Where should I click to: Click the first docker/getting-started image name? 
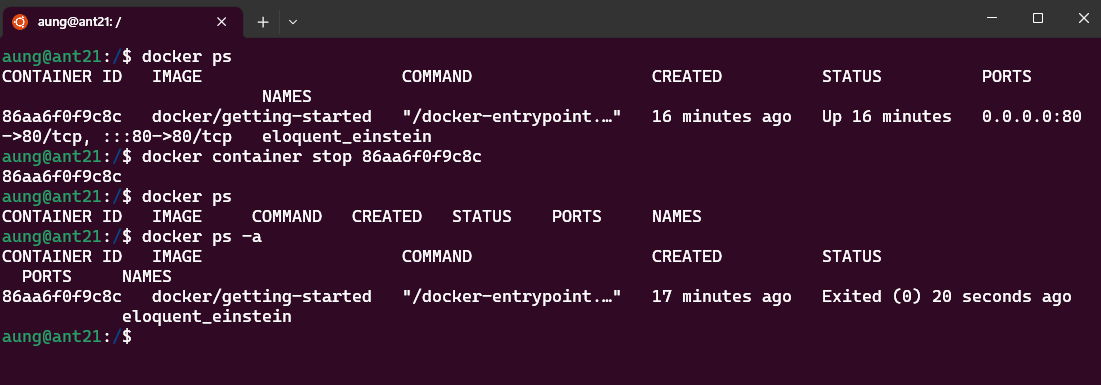click(262, 116)
